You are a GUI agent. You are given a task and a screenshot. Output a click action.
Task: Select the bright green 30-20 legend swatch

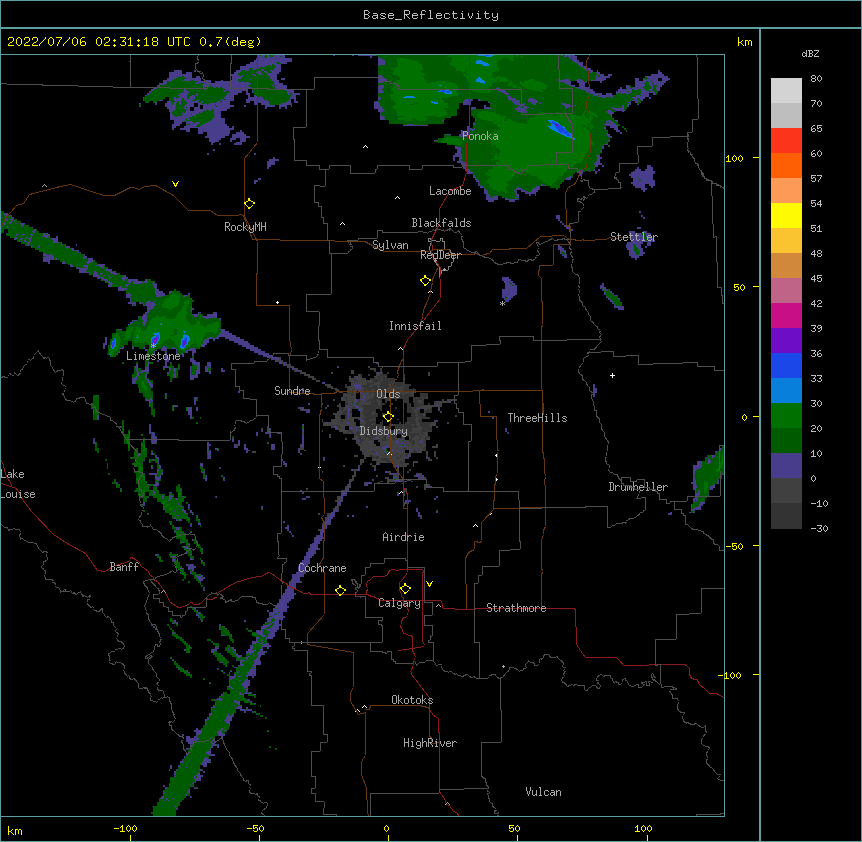pyautogui.click(x=786, y=416)
